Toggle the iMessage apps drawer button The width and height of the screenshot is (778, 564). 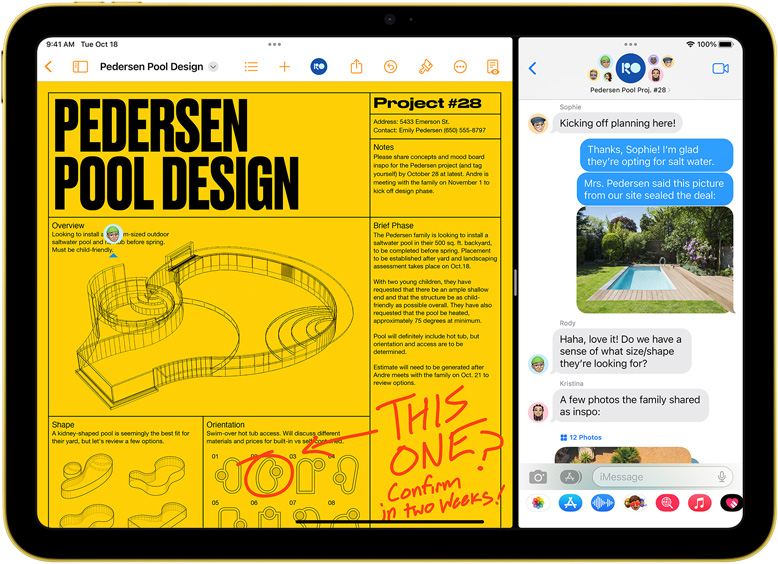[571, 477]
